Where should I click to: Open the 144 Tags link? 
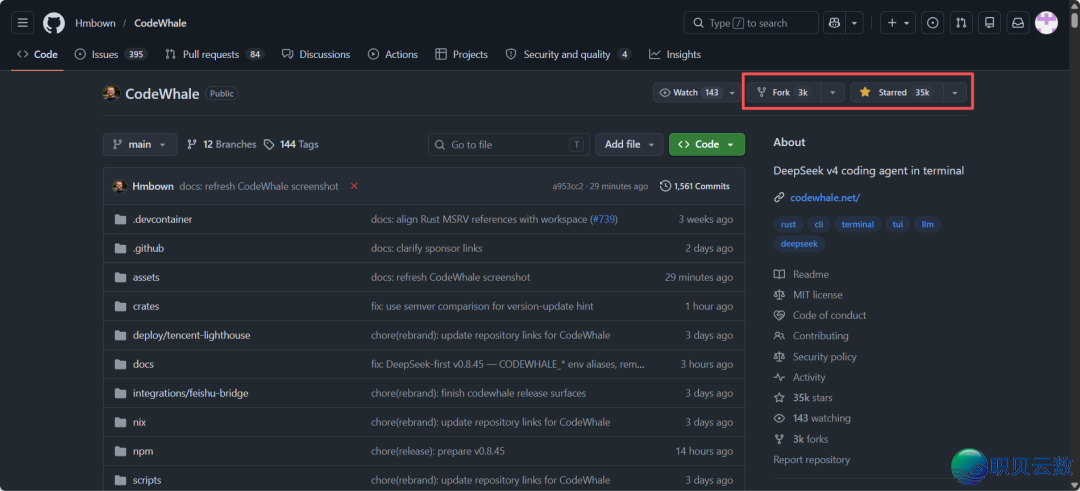(291, 145)
